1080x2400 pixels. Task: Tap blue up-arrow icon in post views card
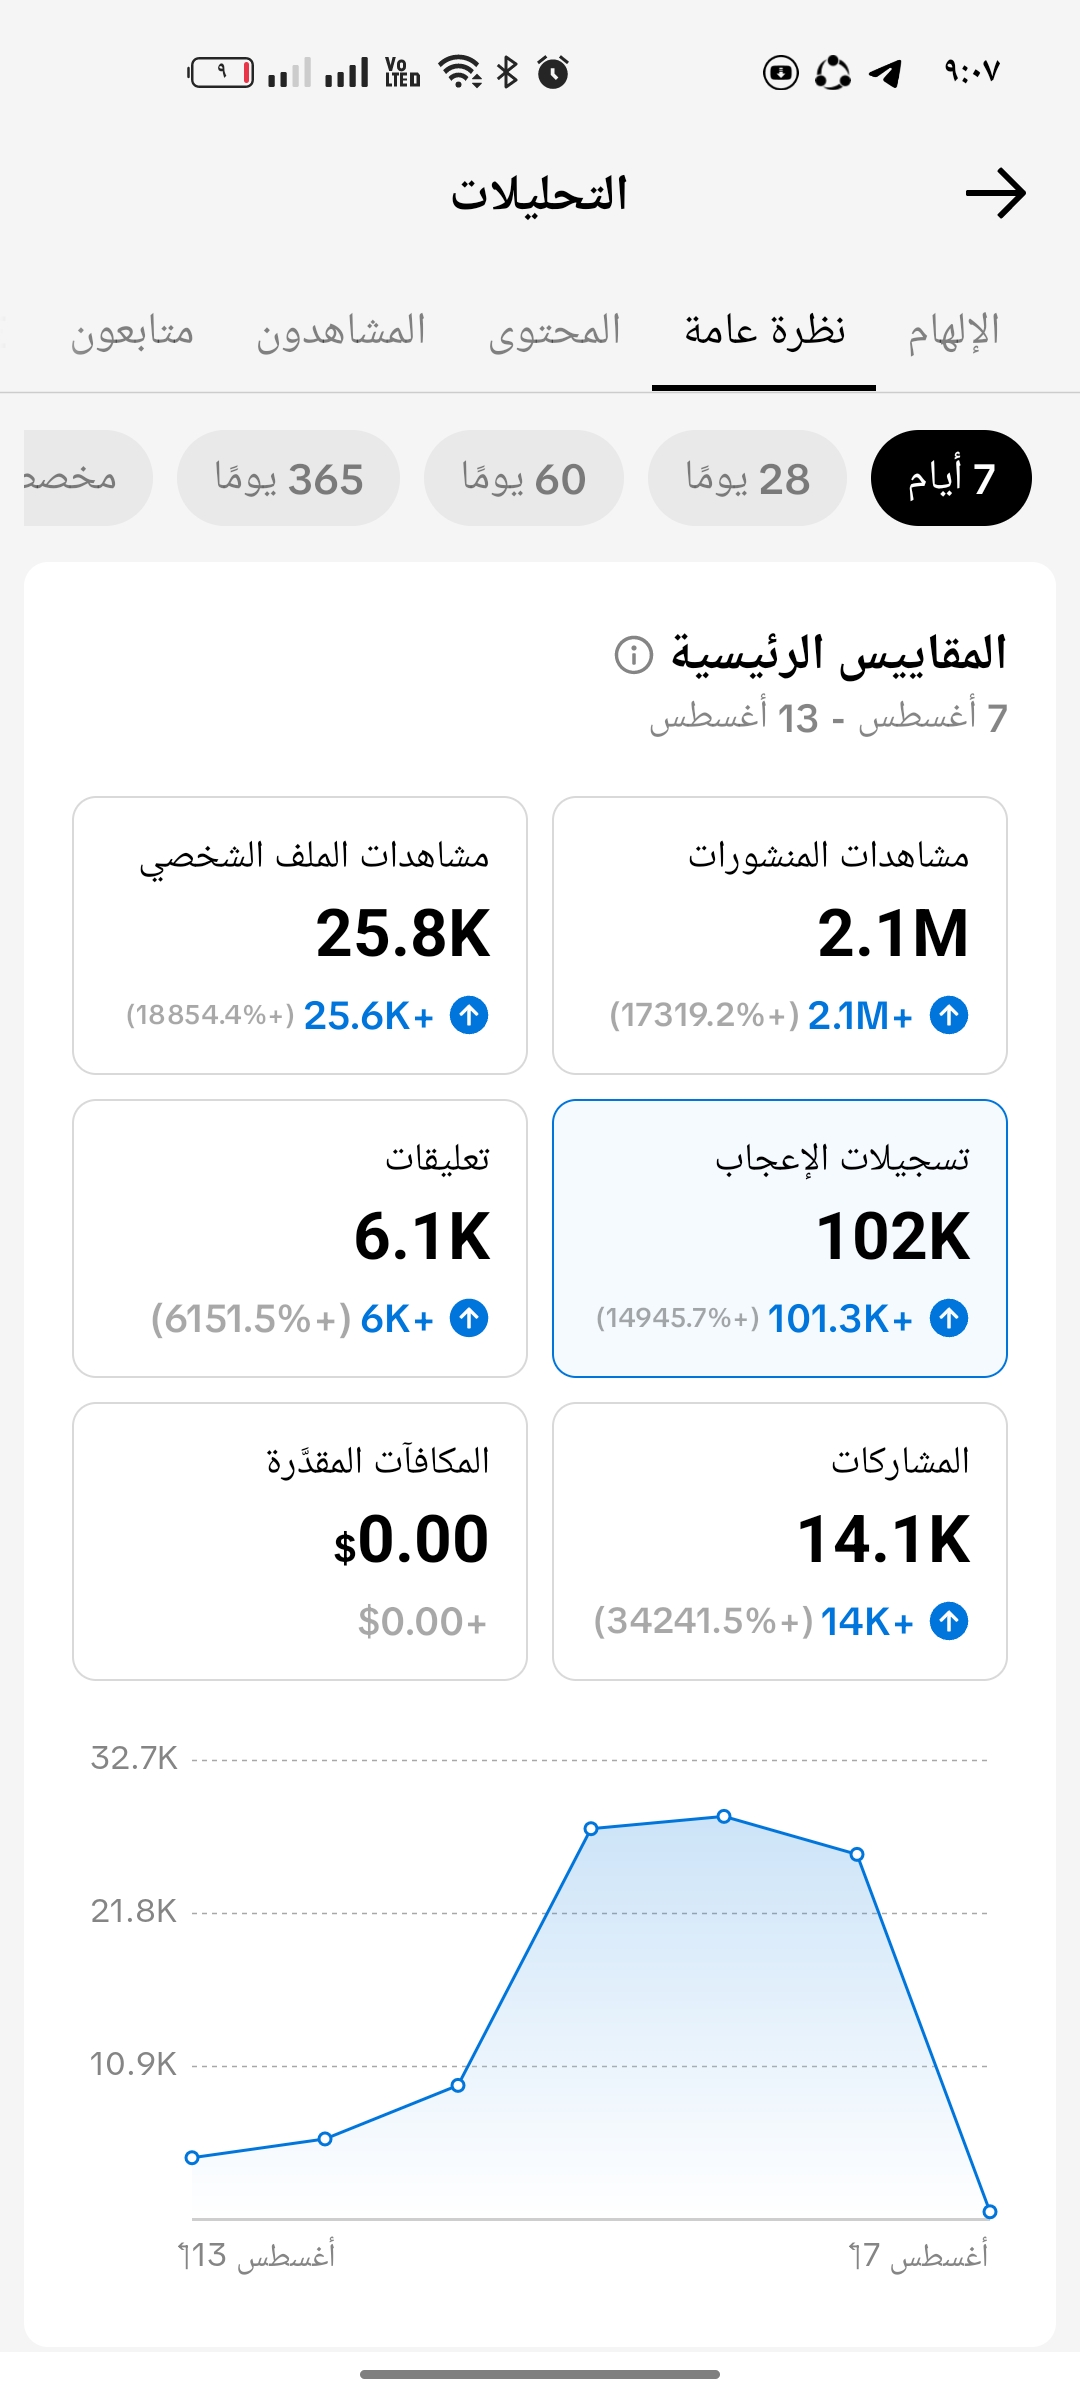(x=949, y=1015)
